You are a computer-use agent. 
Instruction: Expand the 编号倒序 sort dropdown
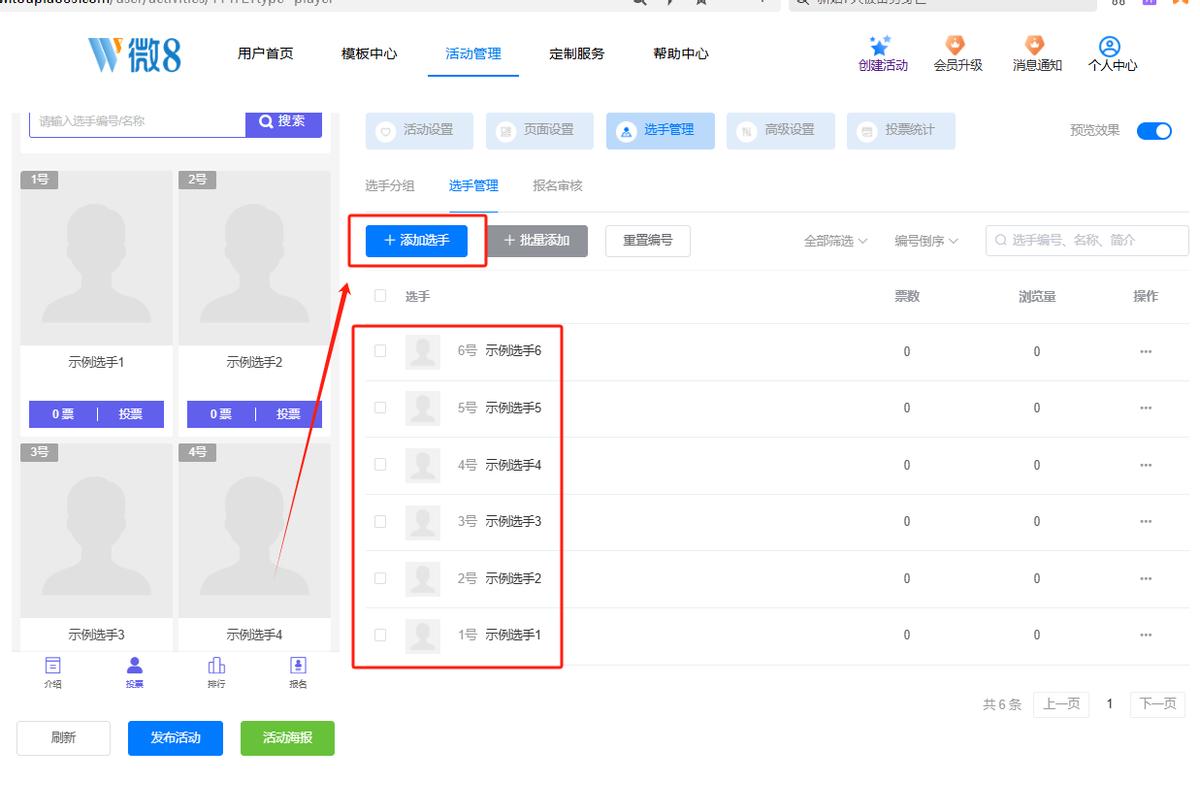(927, 241)
